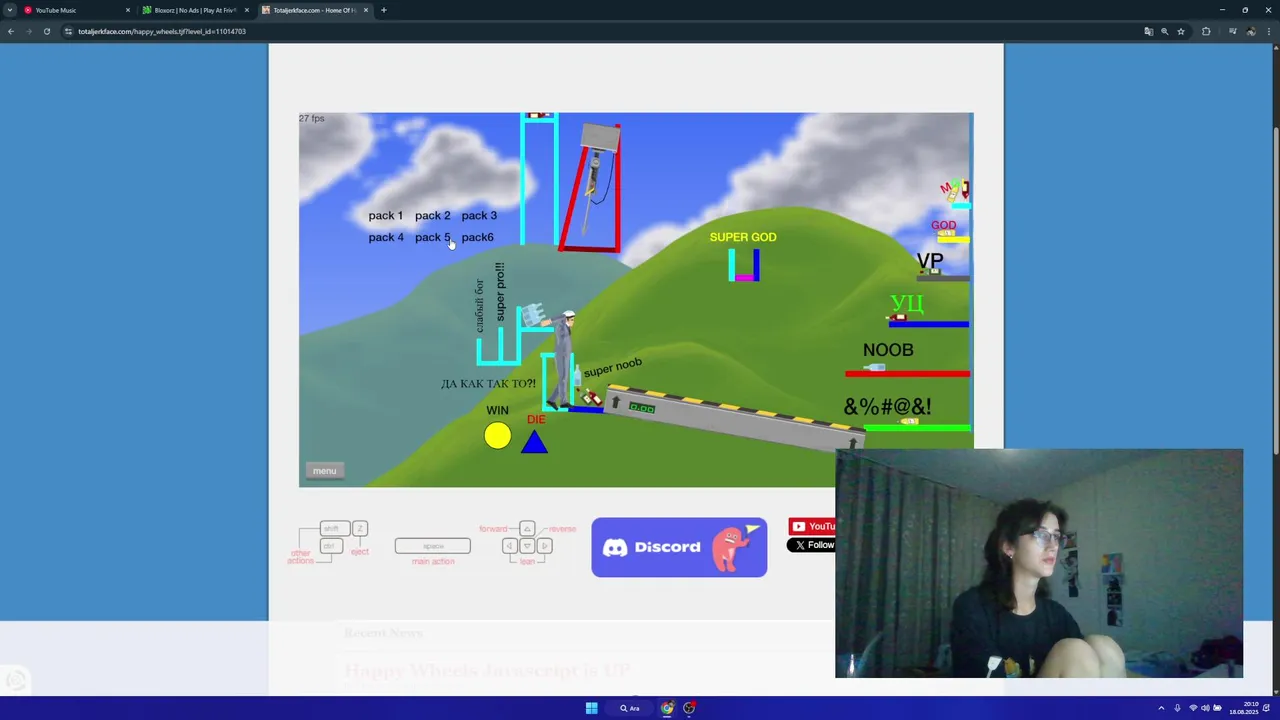Image resolution: width=1280 pixels, height=720 pixels.
Task: Open a new browser tab
Action: 384,10
